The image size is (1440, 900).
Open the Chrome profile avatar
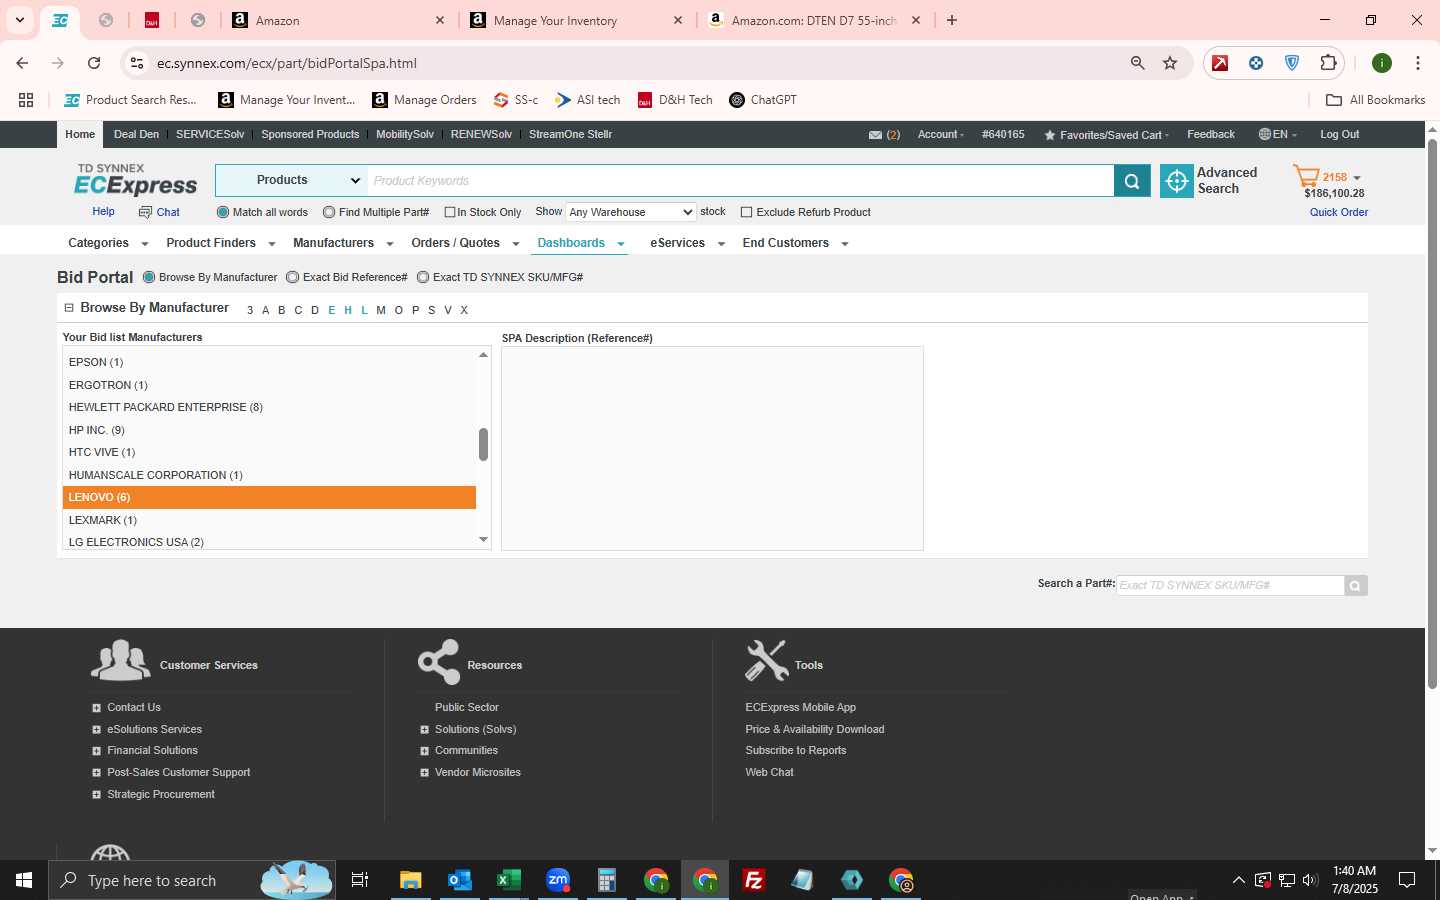click(1382, 63)
